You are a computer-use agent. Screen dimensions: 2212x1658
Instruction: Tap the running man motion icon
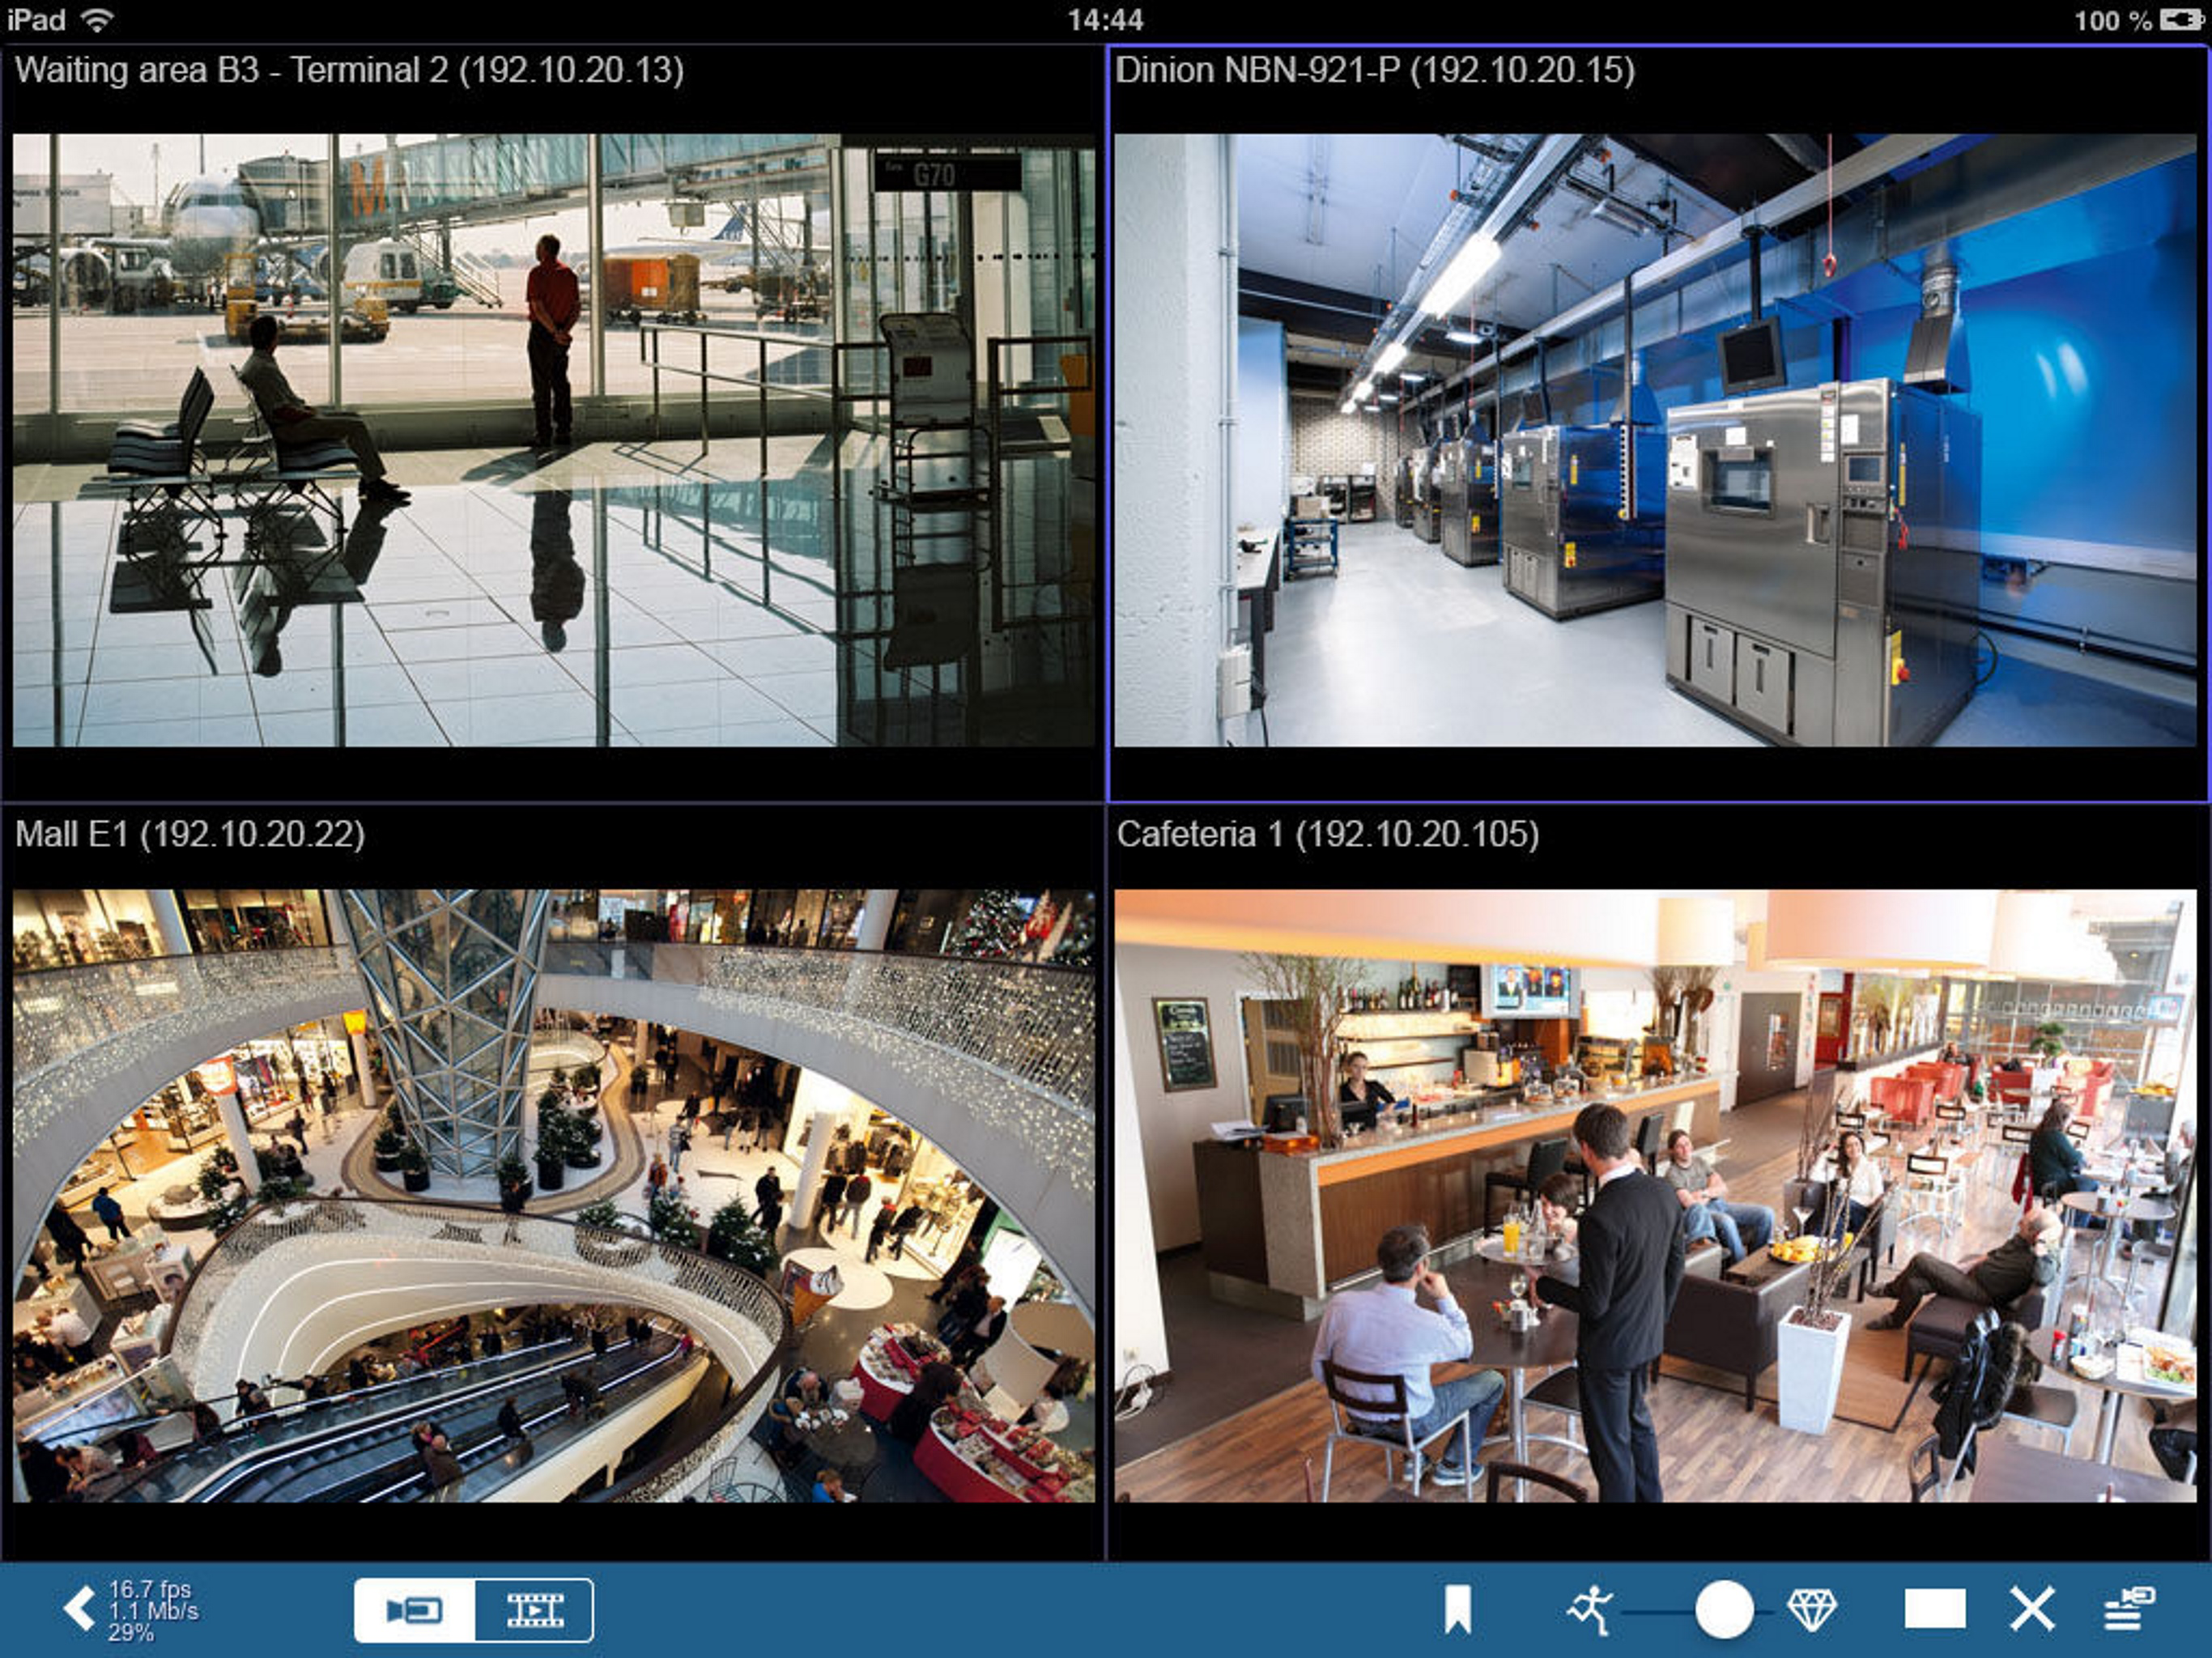click(x=1590, y=1610)
